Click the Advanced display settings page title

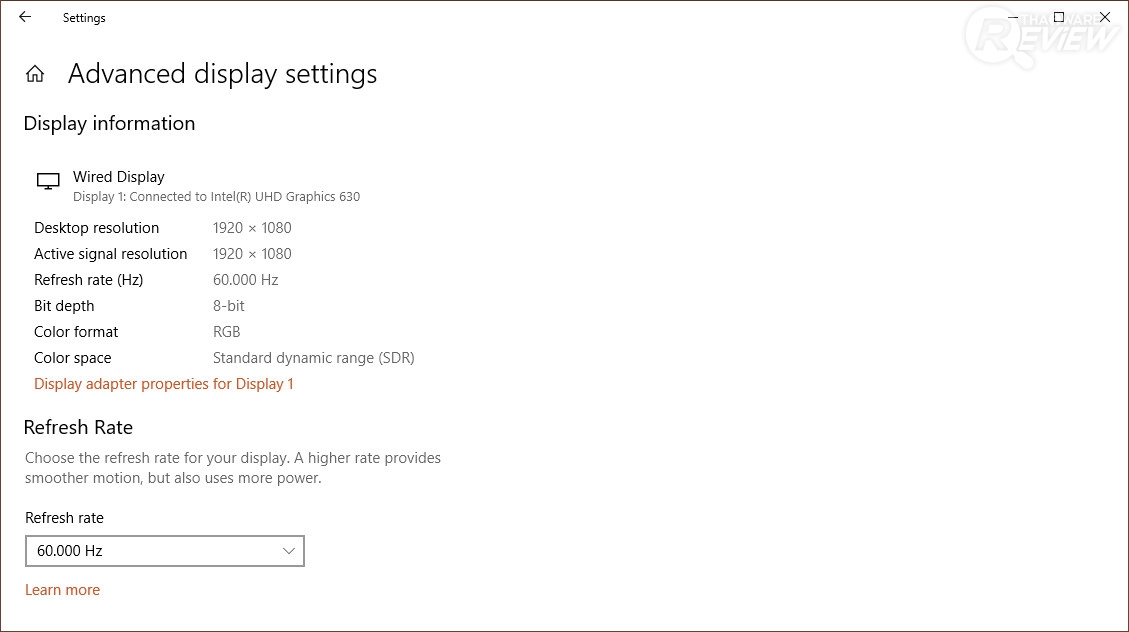[222, 74]
